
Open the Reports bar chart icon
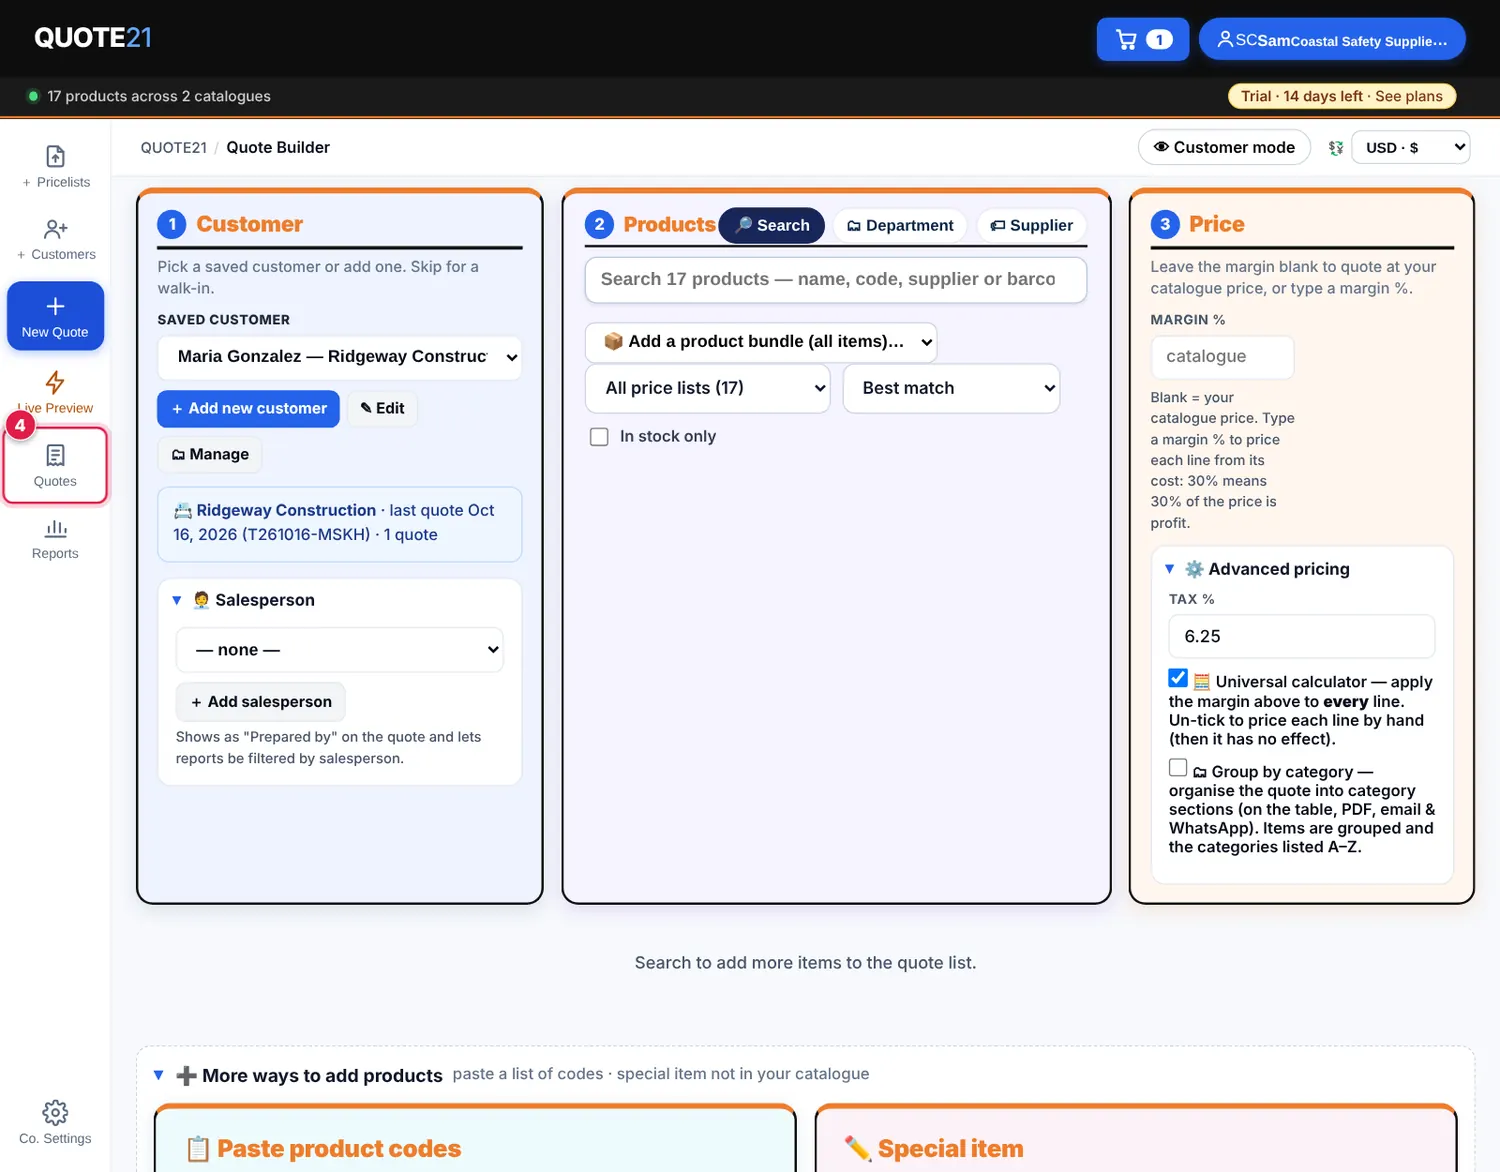click(x=55, y=540)
